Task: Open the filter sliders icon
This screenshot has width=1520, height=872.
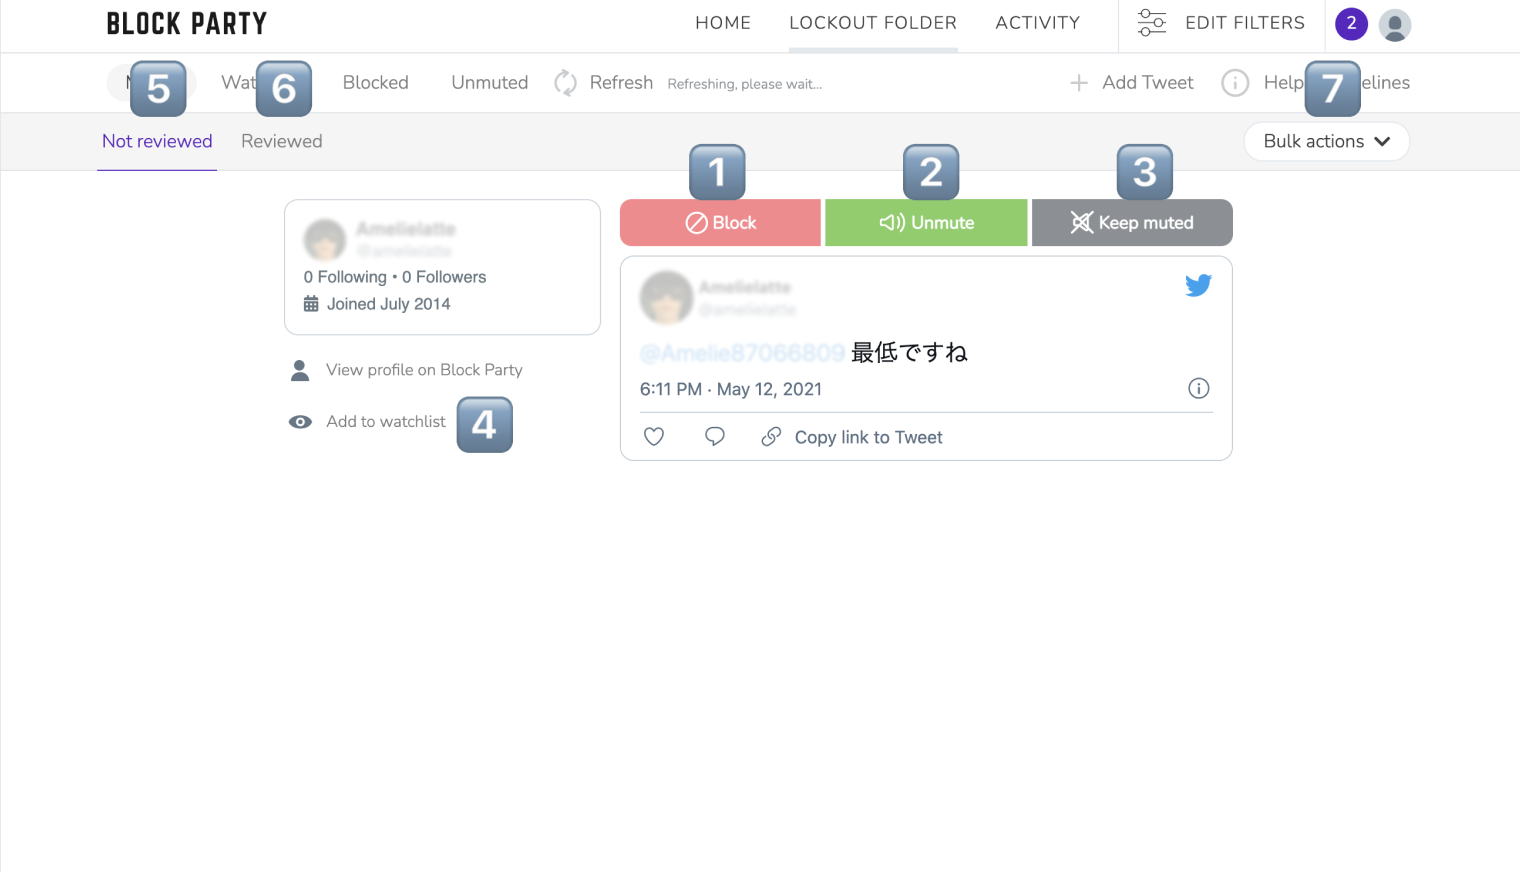Action: (x=1152, y=23)
